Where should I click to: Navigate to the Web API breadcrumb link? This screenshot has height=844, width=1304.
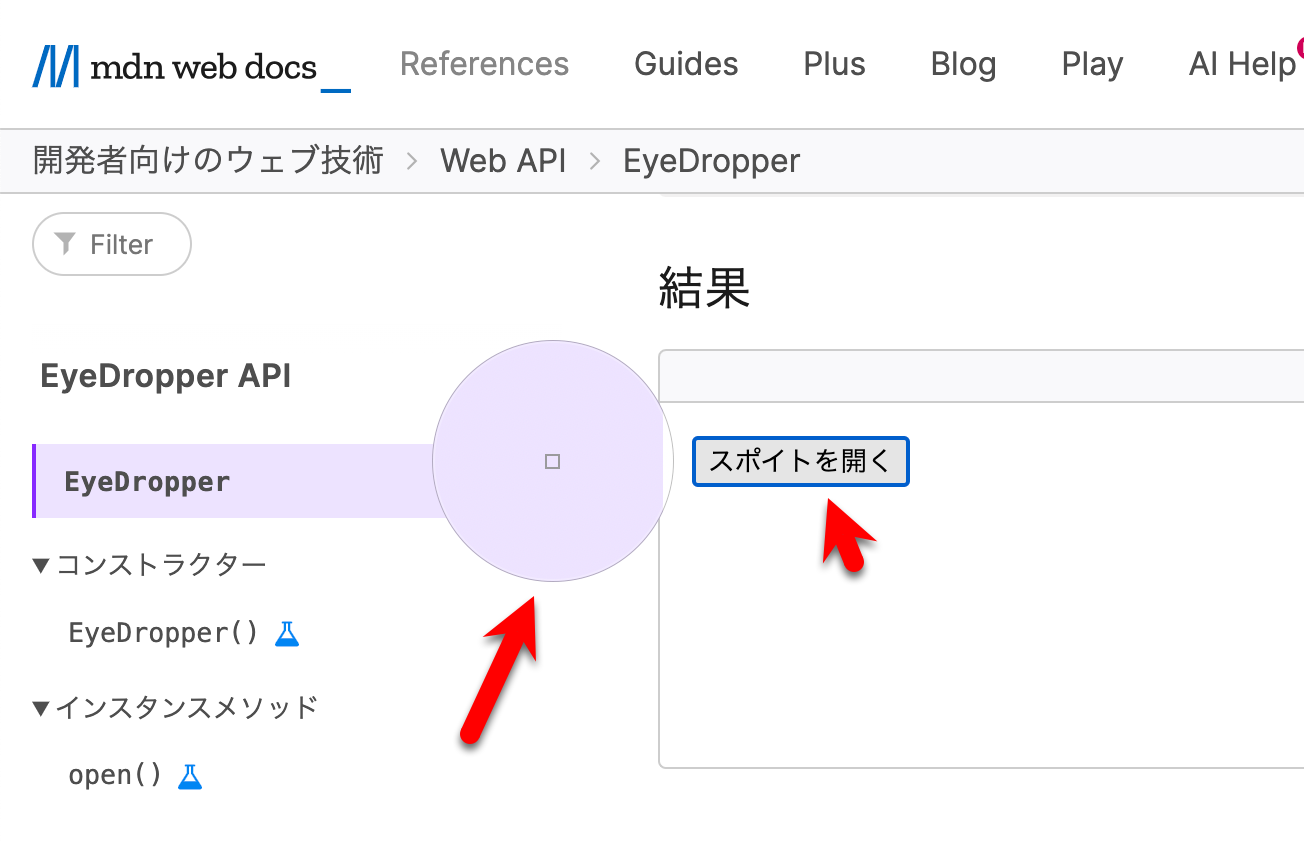coord(503,160)
